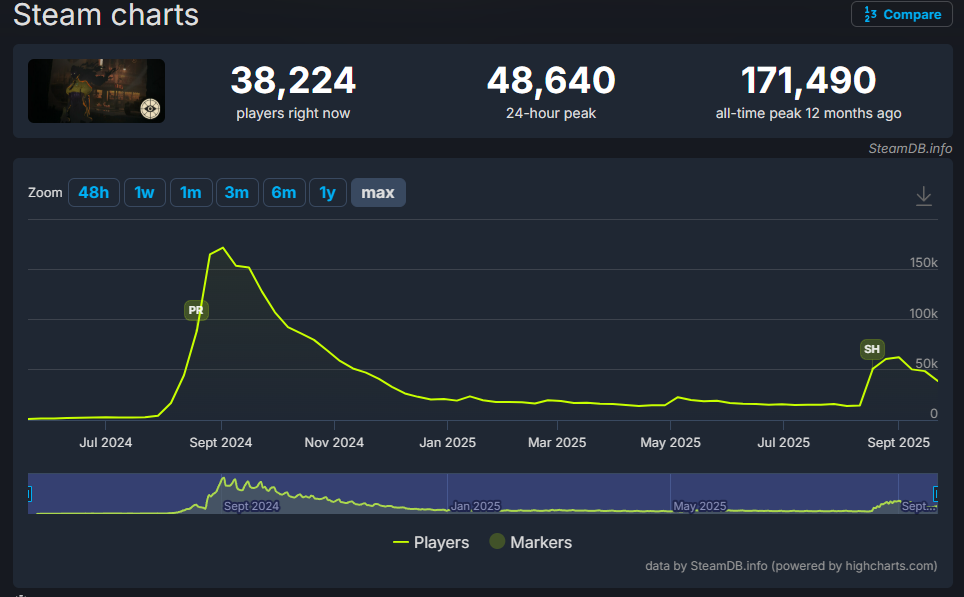The image size is (964, 597).
Task: Open the chart download menu icon
Action: pyautogui.click(x=923, y=196)
